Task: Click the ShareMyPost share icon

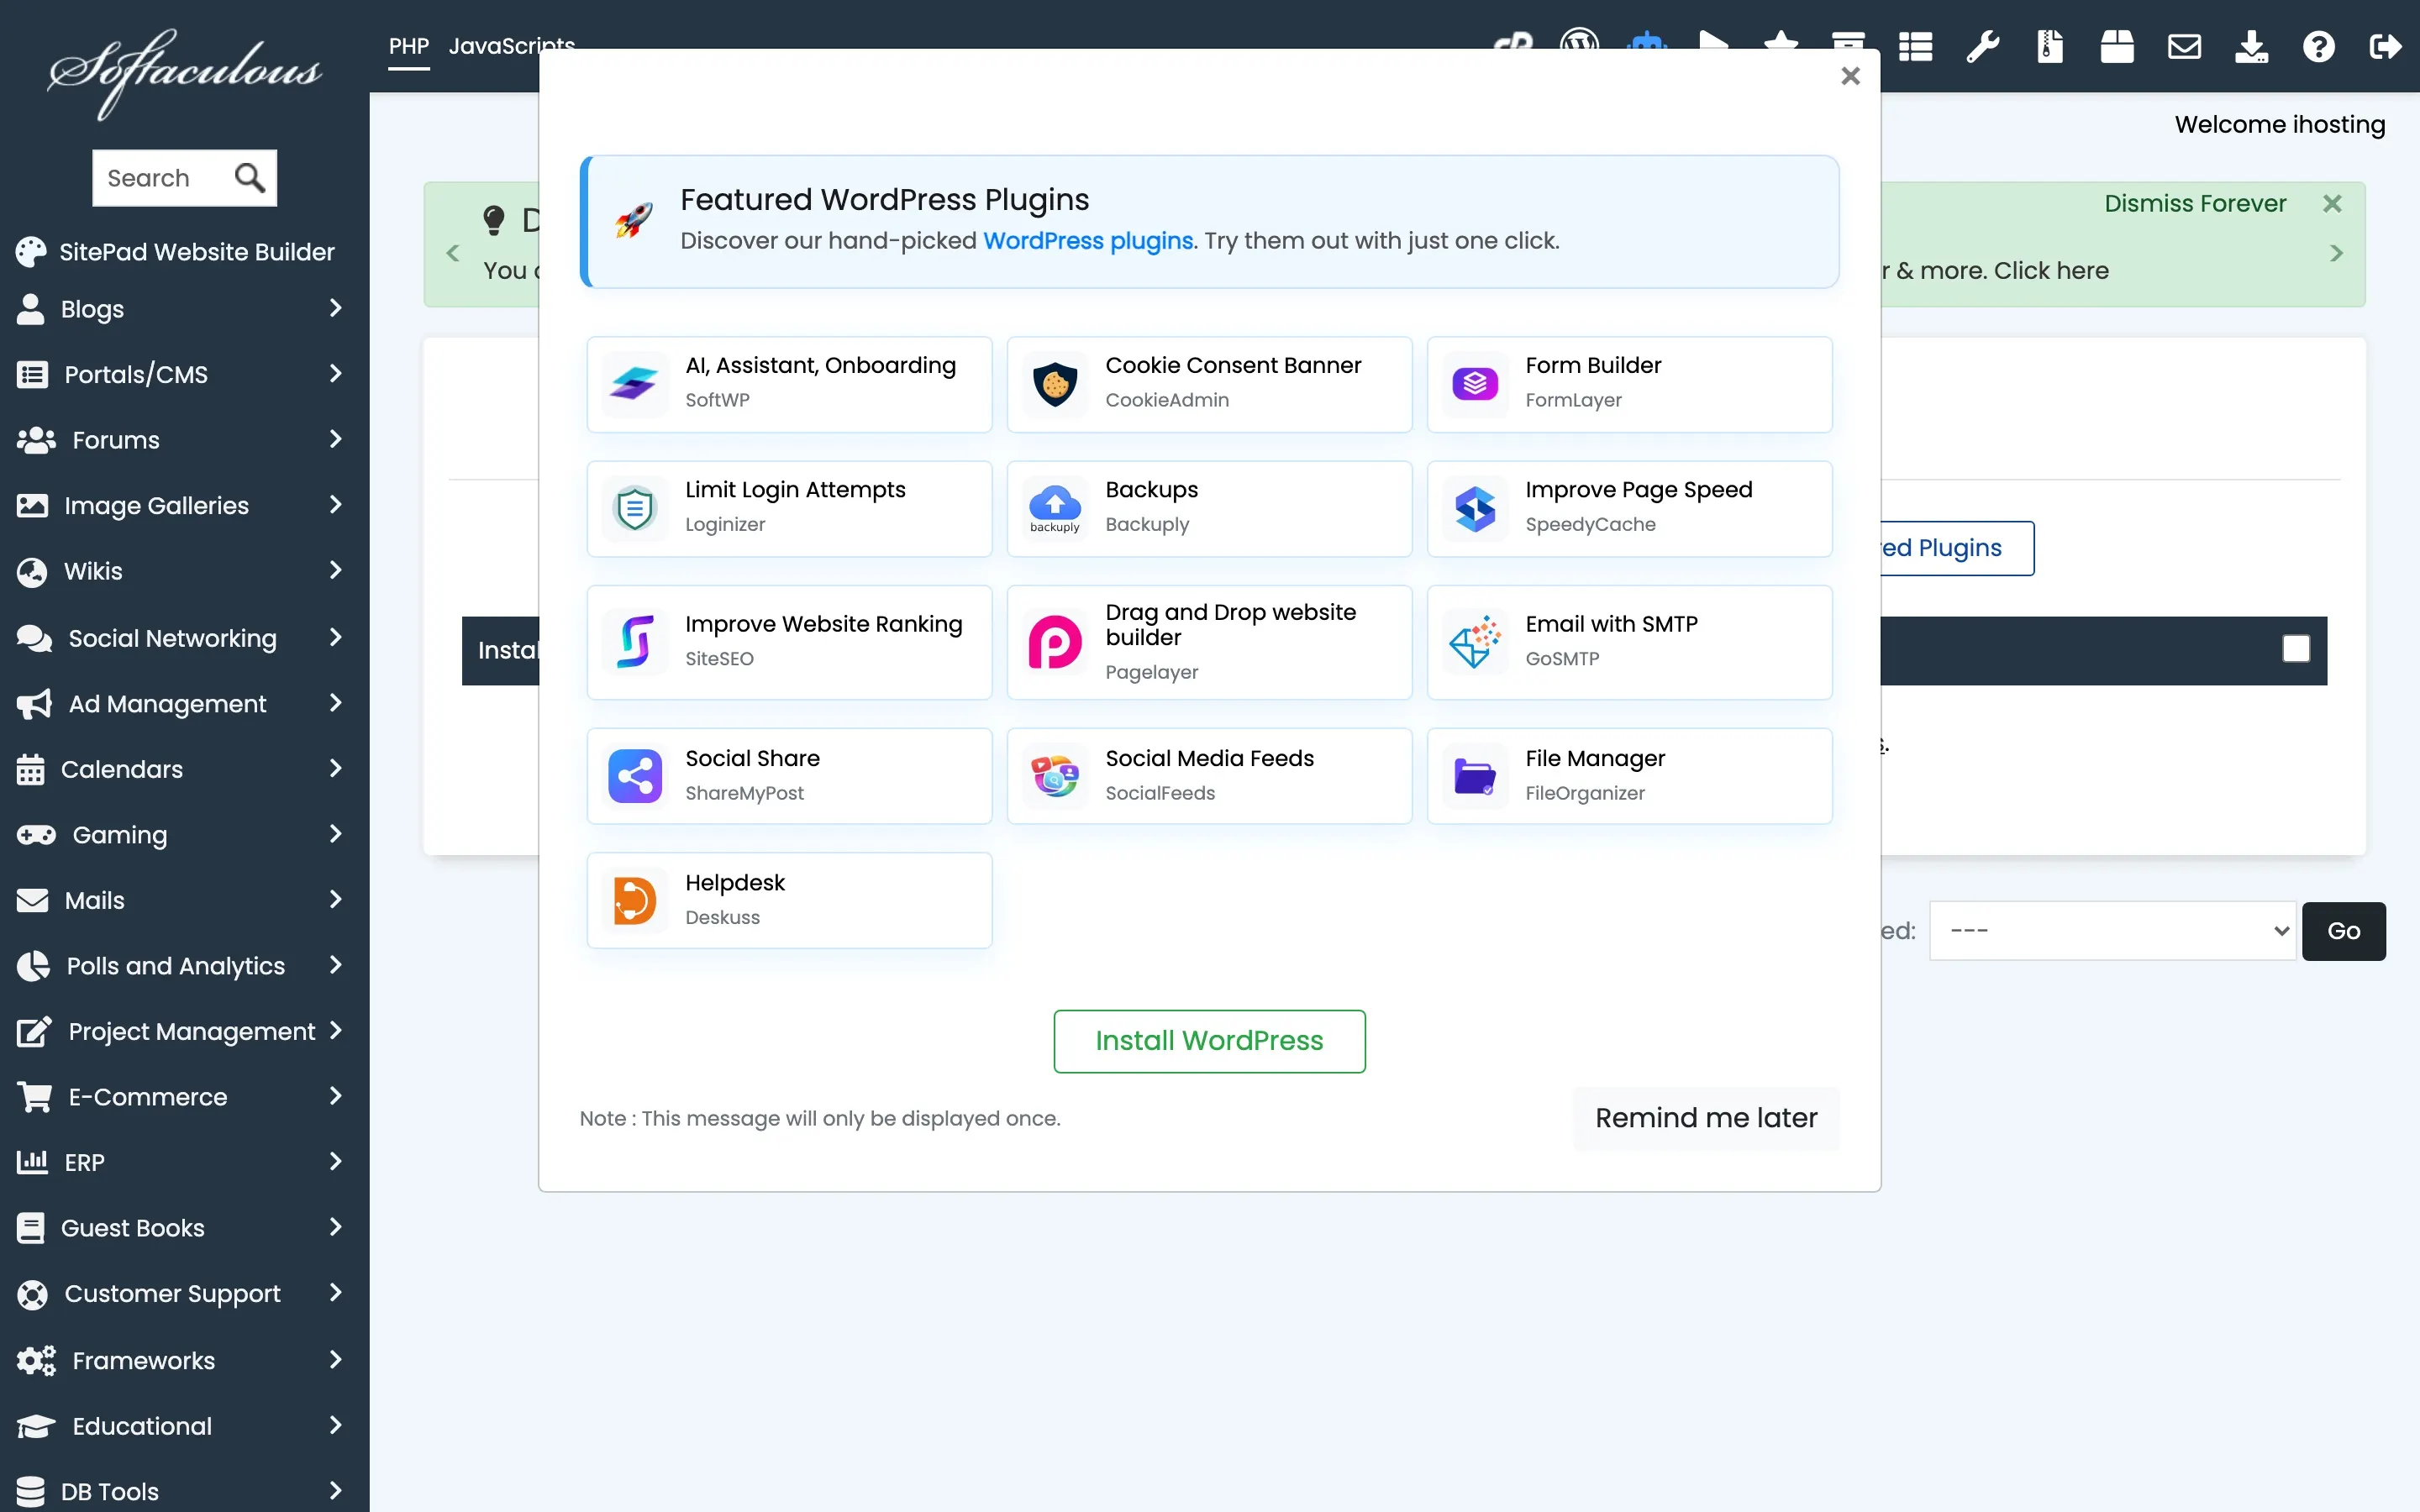Action: 634,776
